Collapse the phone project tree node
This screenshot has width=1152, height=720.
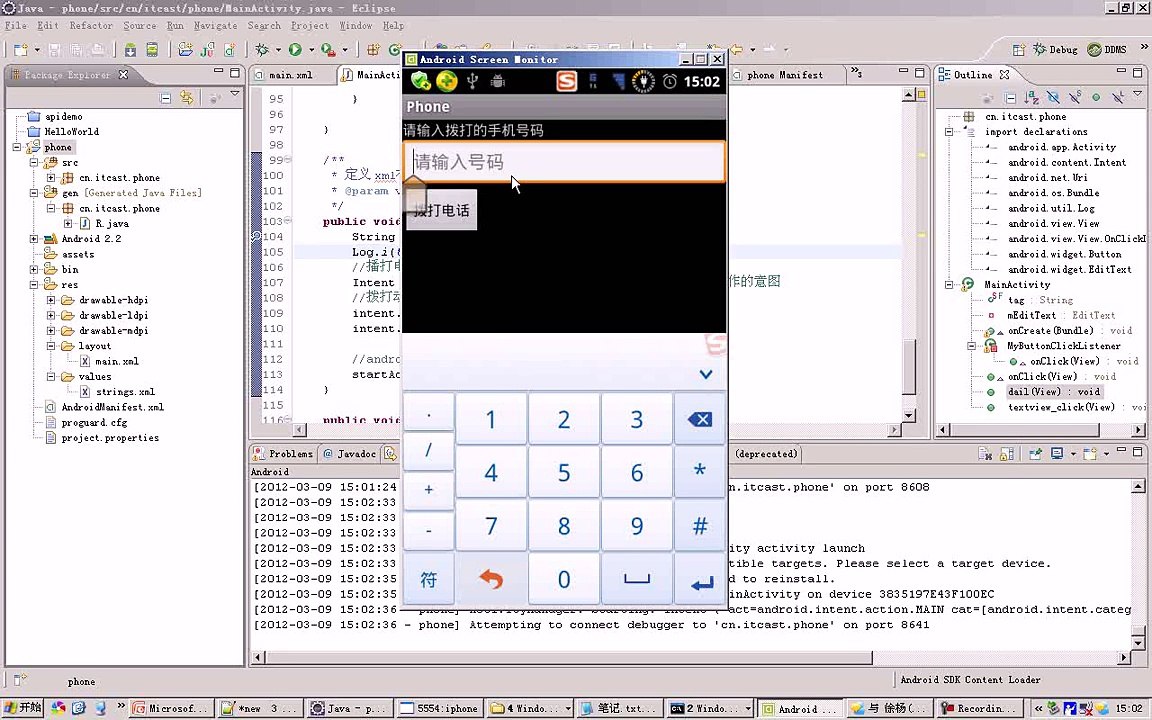coord(17,147)
